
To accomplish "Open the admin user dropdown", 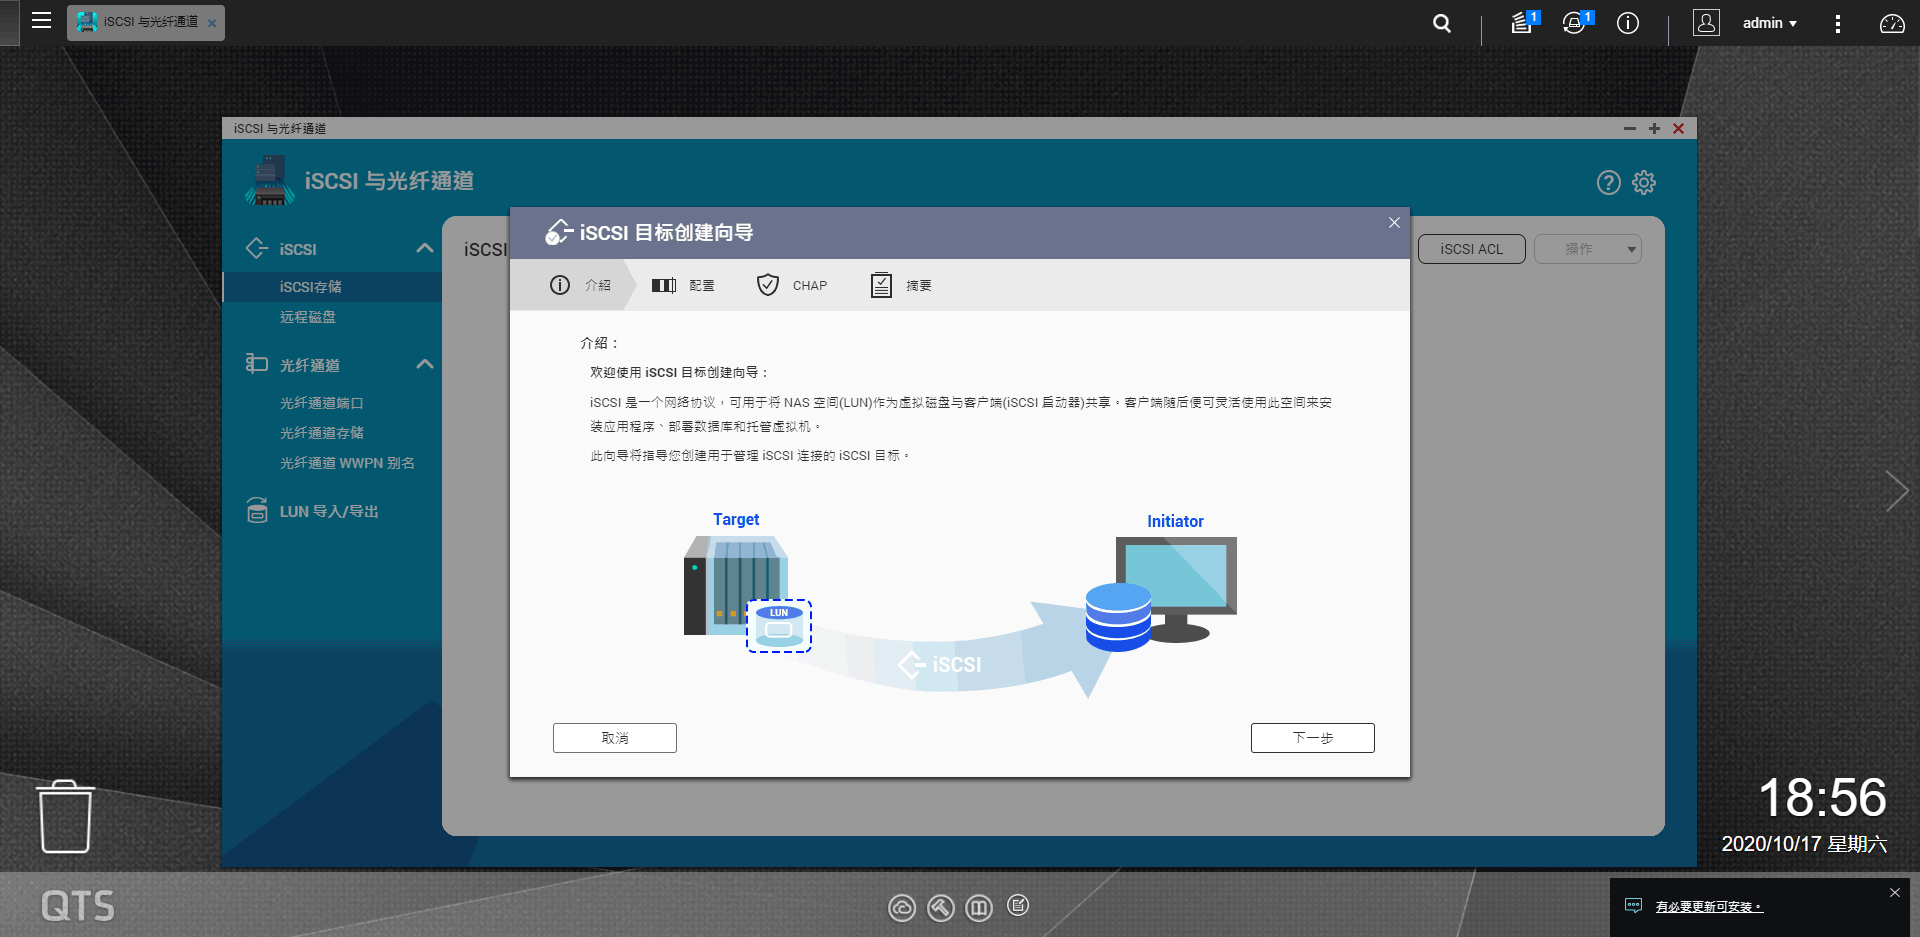I will (1769, 23).
